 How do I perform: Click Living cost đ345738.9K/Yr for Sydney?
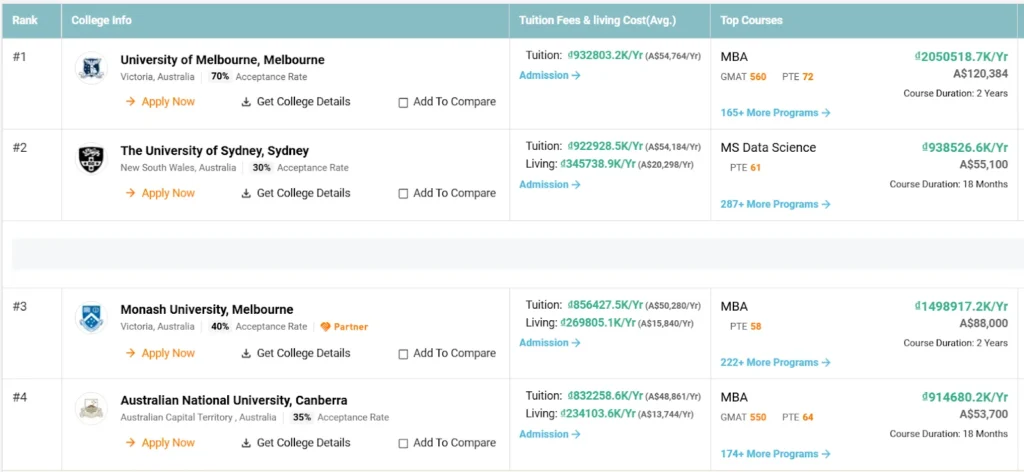pyautogui.click(x=598, y=163)
